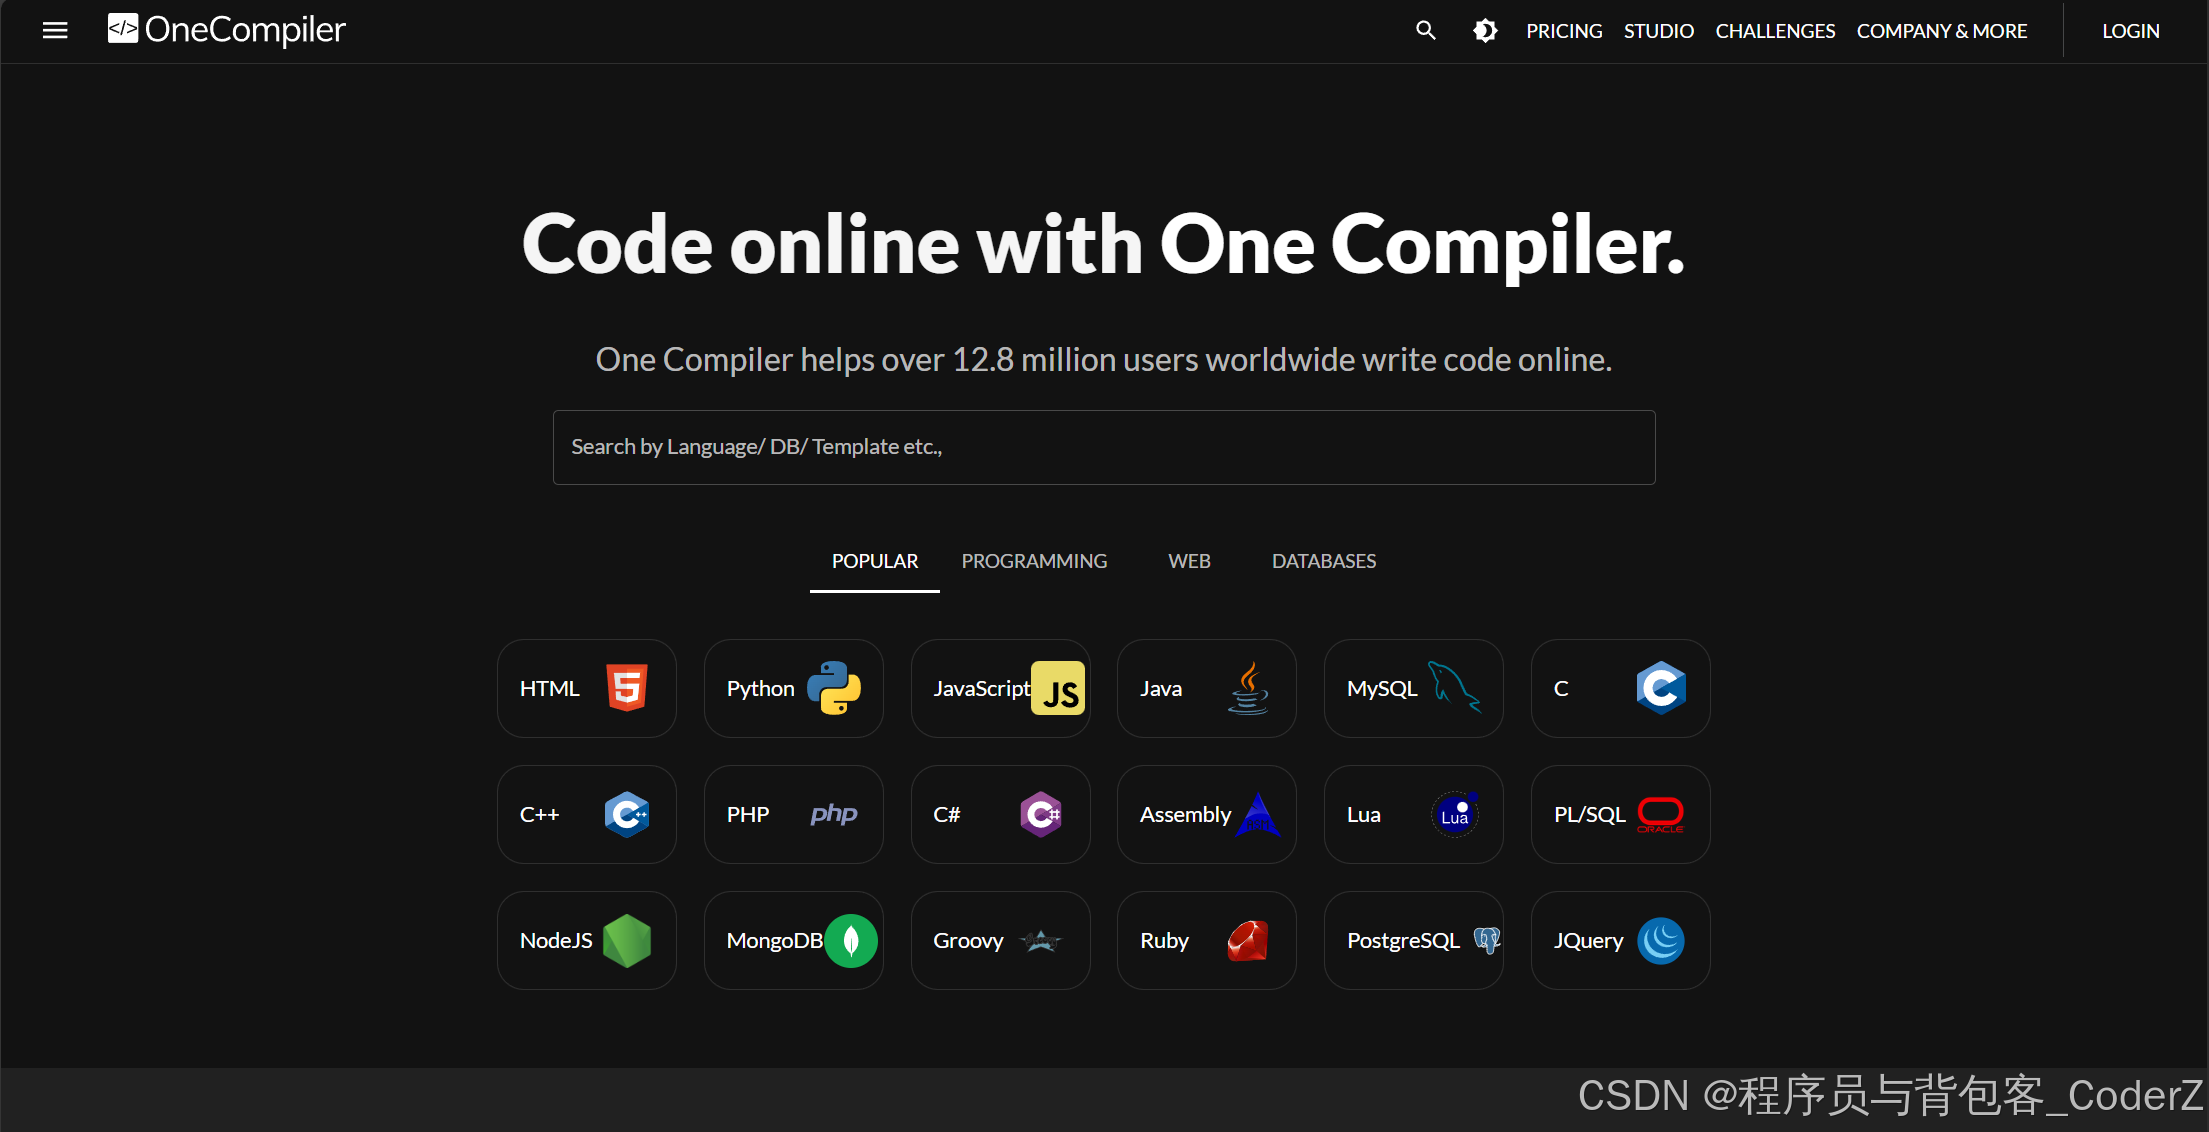Toggle the dark/light theme icon

point(1485,31)
